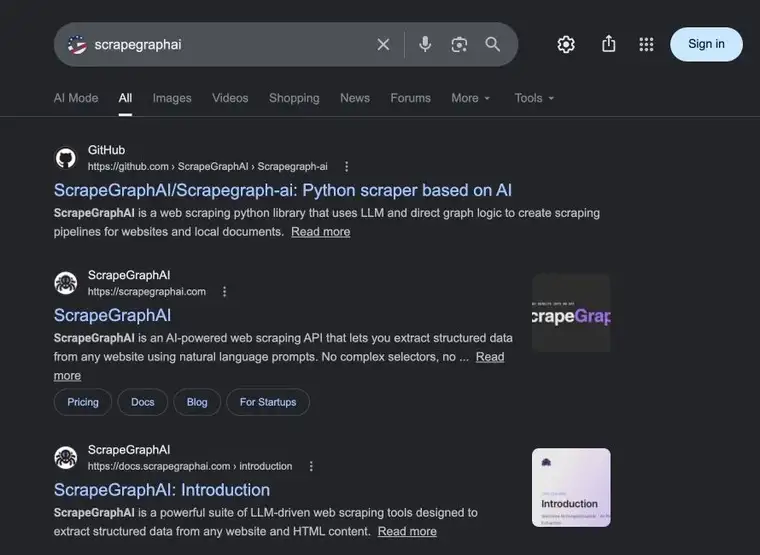Switch to Images tab
760x555 pixels.
point(172,98)
